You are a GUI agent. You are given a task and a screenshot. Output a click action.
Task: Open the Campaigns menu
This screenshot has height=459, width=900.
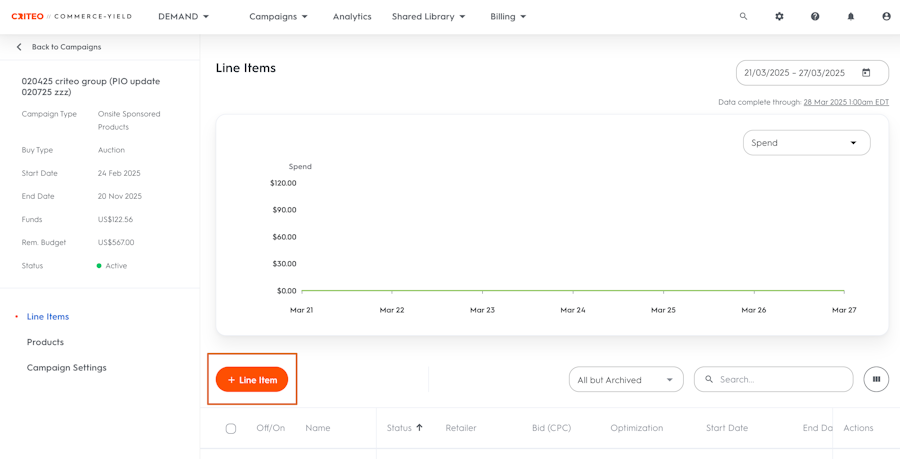click(x=278, y=17)
